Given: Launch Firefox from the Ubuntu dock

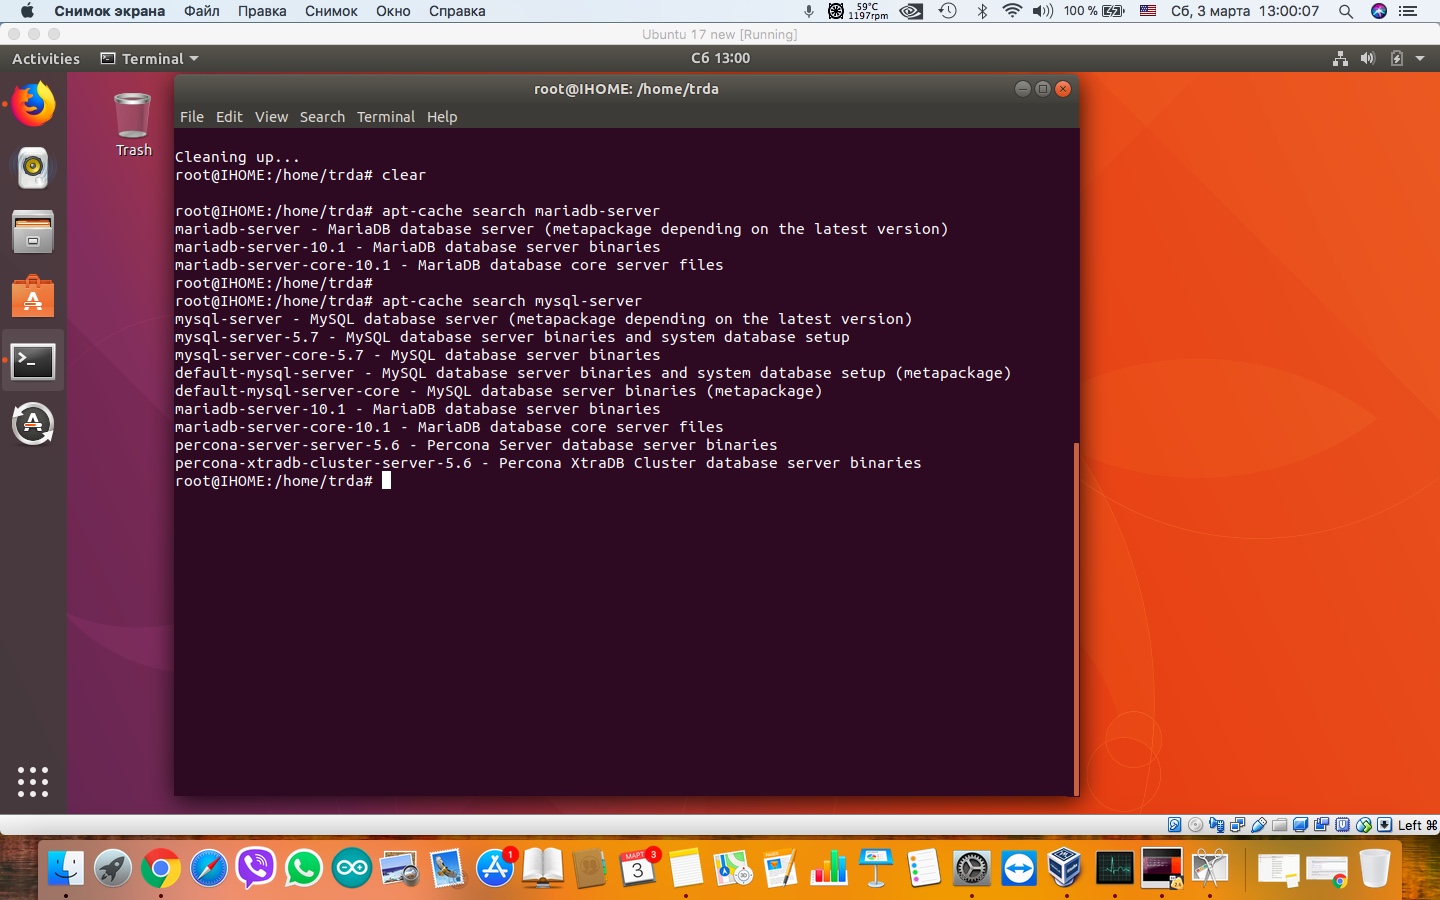Looking at the screenshot, I should [33, 104].
